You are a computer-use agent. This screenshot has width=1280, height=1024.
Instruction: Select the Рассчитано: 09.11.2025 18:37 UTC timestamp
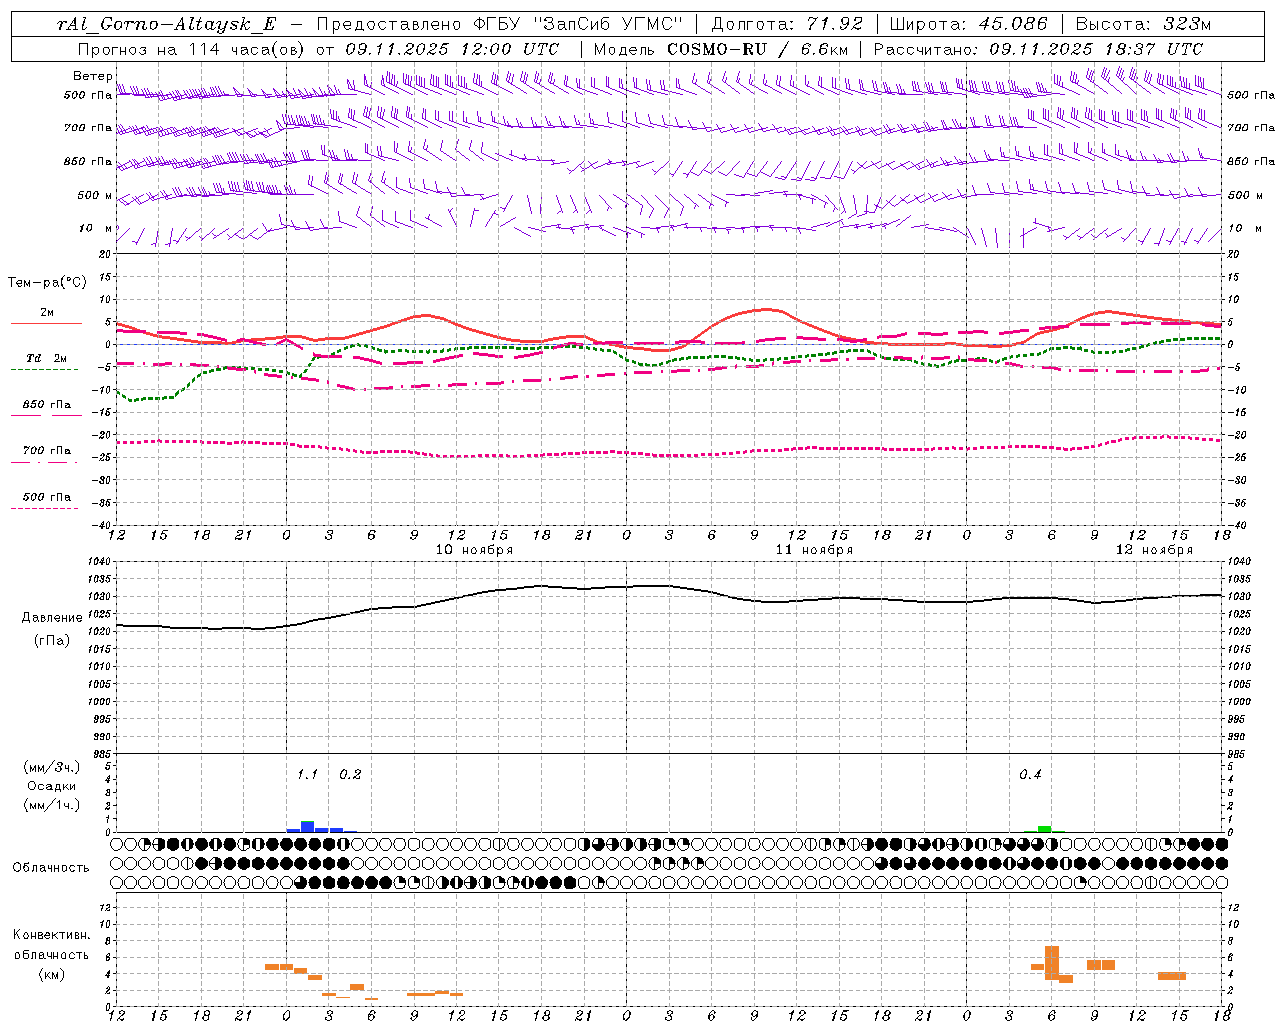pyautogui.click(x=1038, y=49)
